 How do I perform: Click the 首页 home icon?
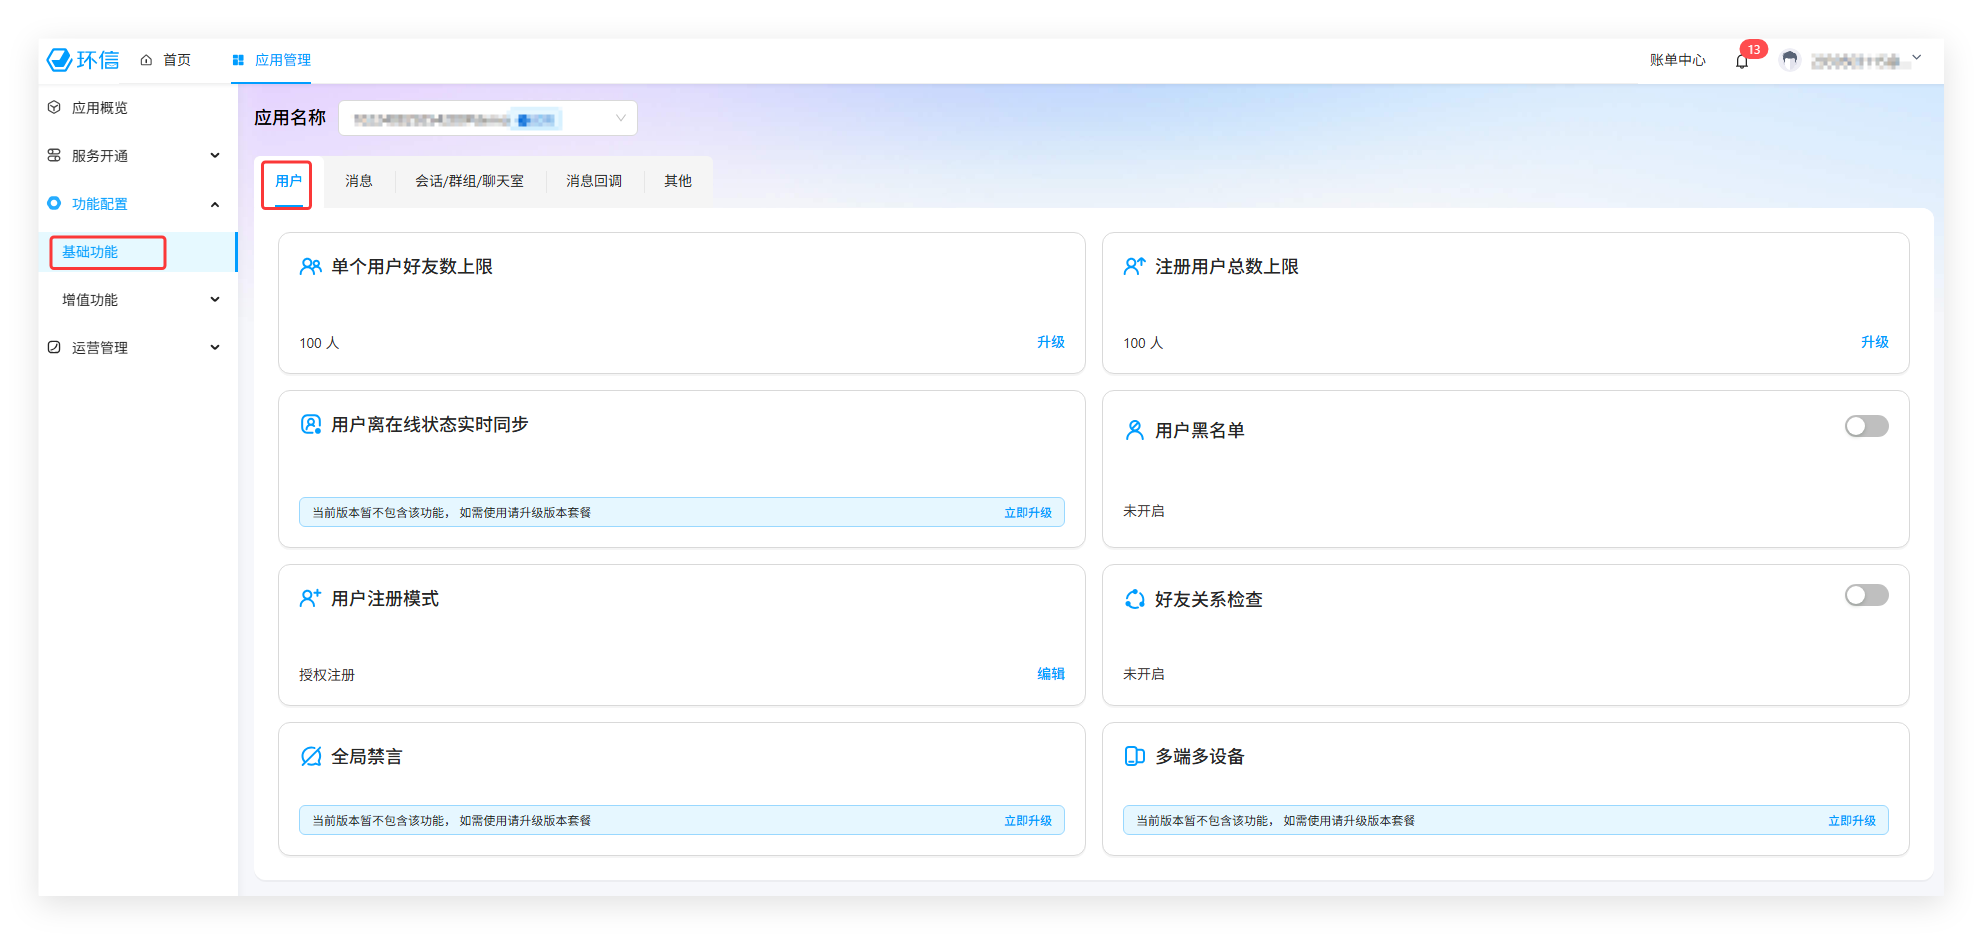(147, 60)
